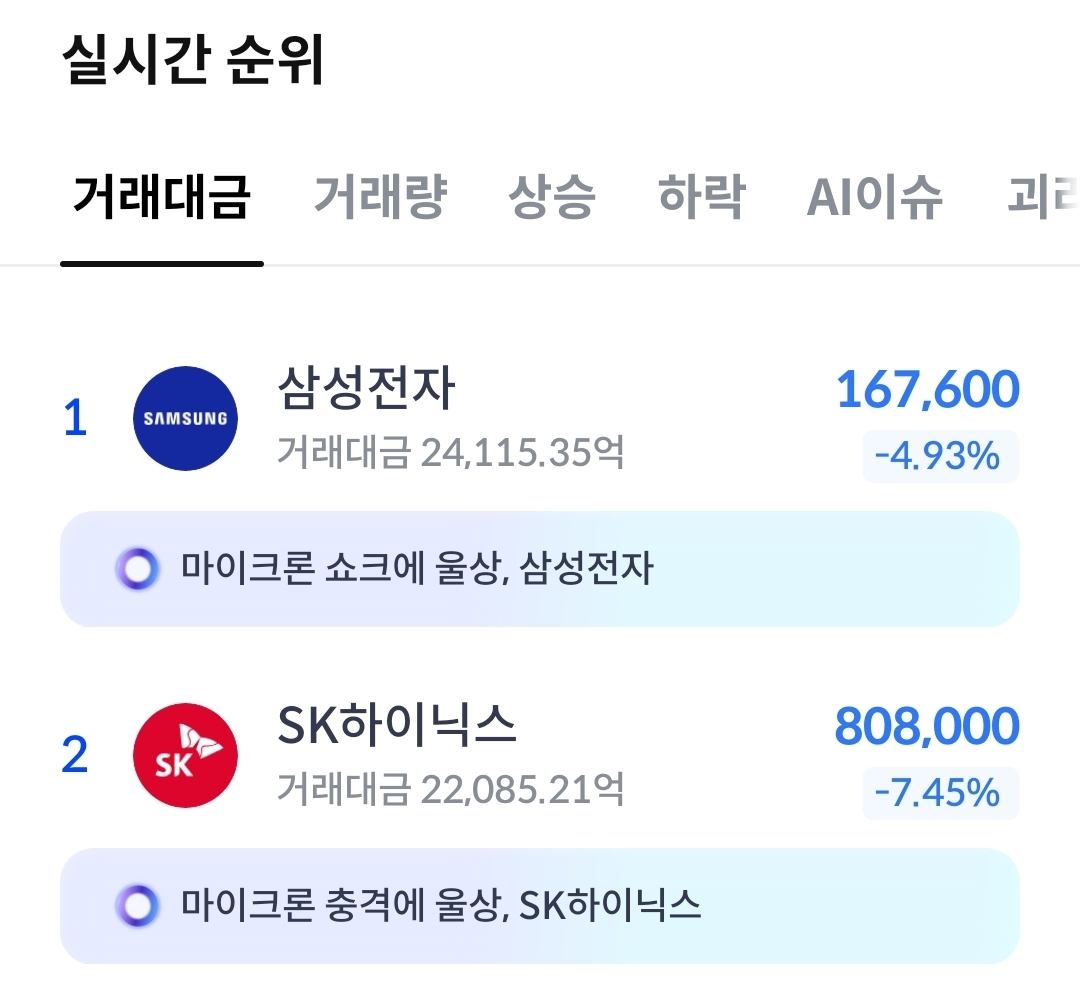
Task: Tap the SK hynix logo icon
Action: (x=185, y=755)
